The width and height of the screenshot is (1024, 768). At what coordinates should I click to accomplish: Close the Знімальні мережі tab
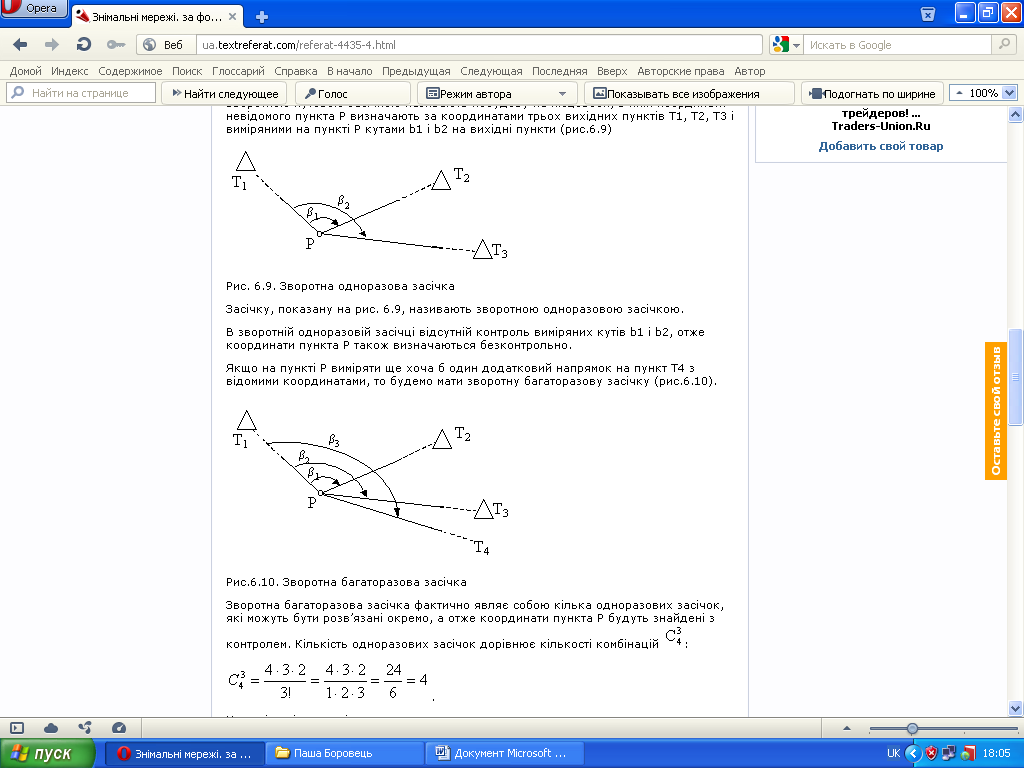tap(232, 17)
